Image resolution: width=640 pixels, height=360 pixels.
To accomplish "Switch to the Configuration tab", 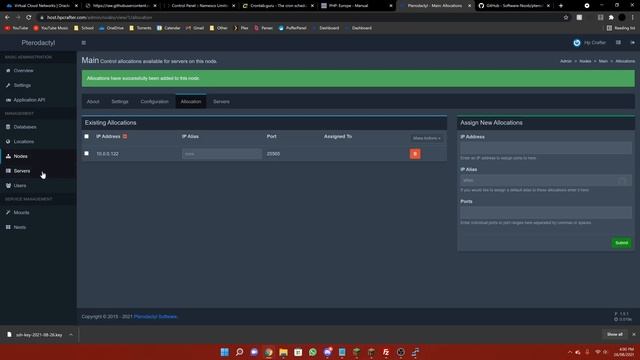I will pyautogui.click(x=154, y=102).
